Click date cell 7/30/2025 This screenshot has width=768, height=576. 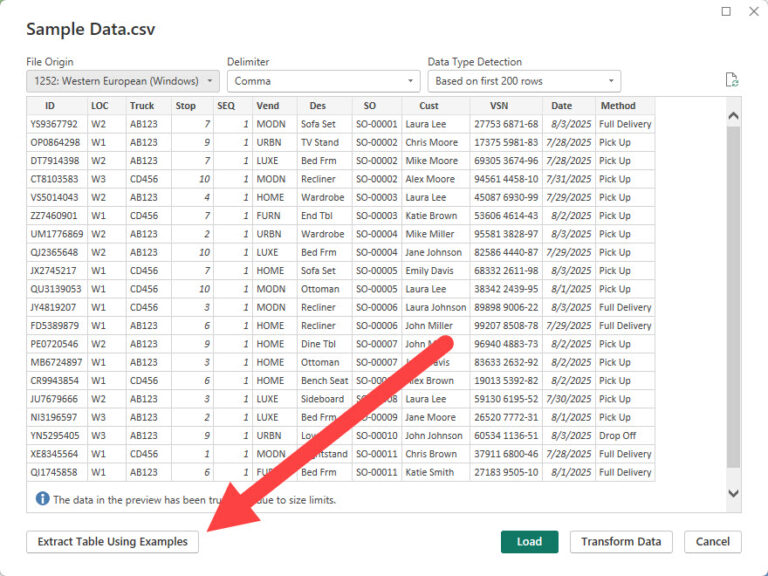569,399
